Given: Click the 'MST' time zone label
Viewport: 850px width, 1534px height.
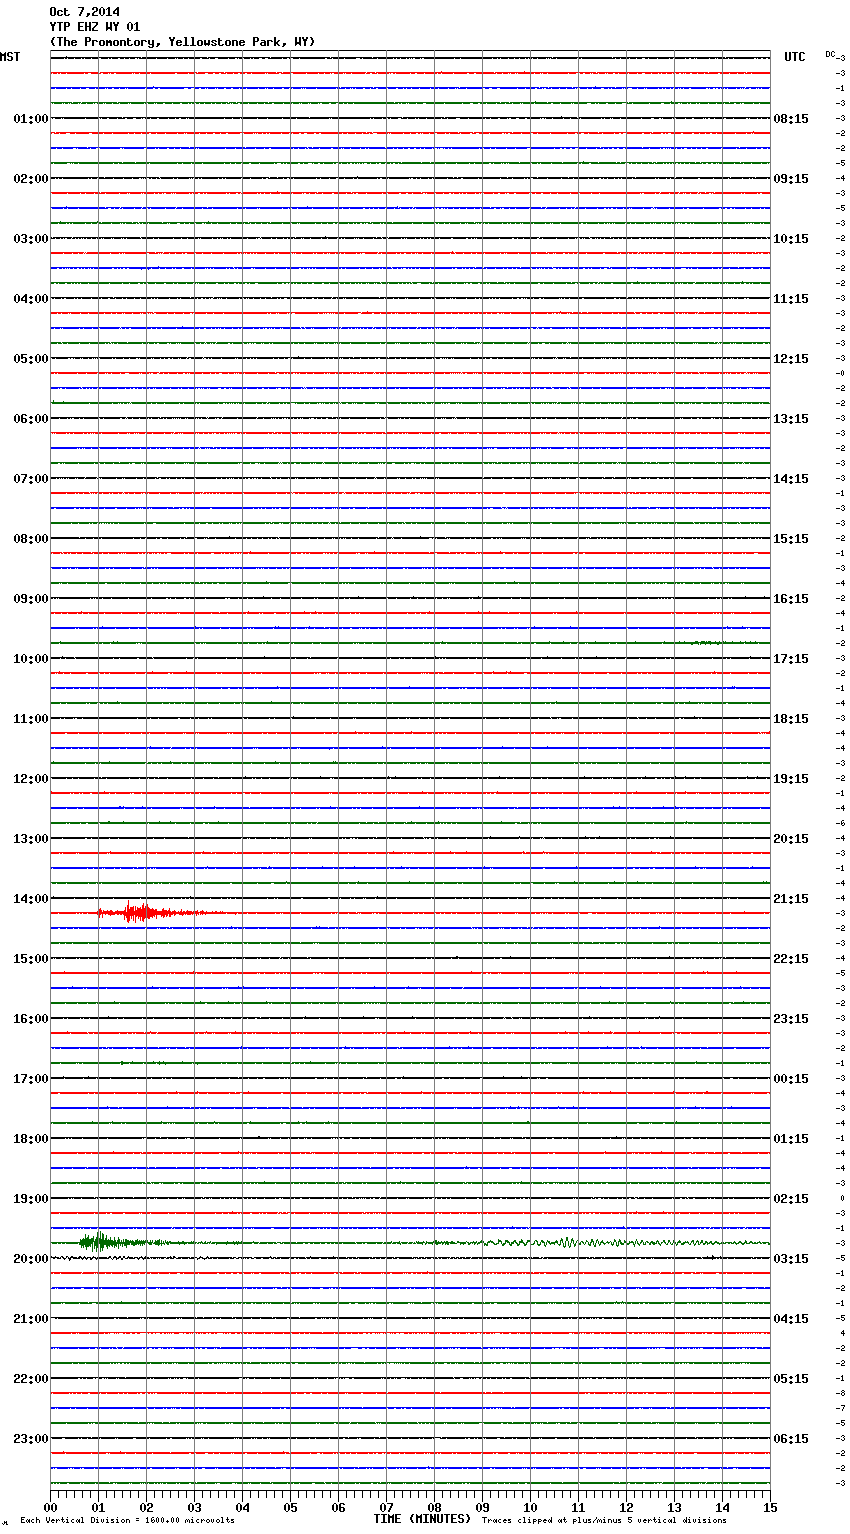Looking at the screenshot, I should click(x=10, y=57).
